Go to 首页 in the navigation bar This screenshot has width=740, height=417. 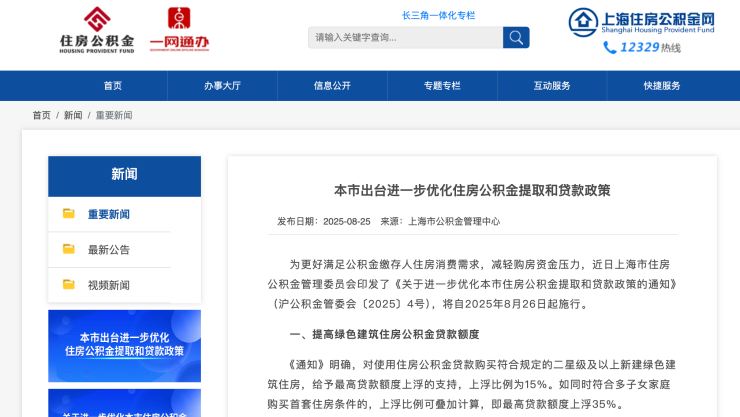pos(113,85)
